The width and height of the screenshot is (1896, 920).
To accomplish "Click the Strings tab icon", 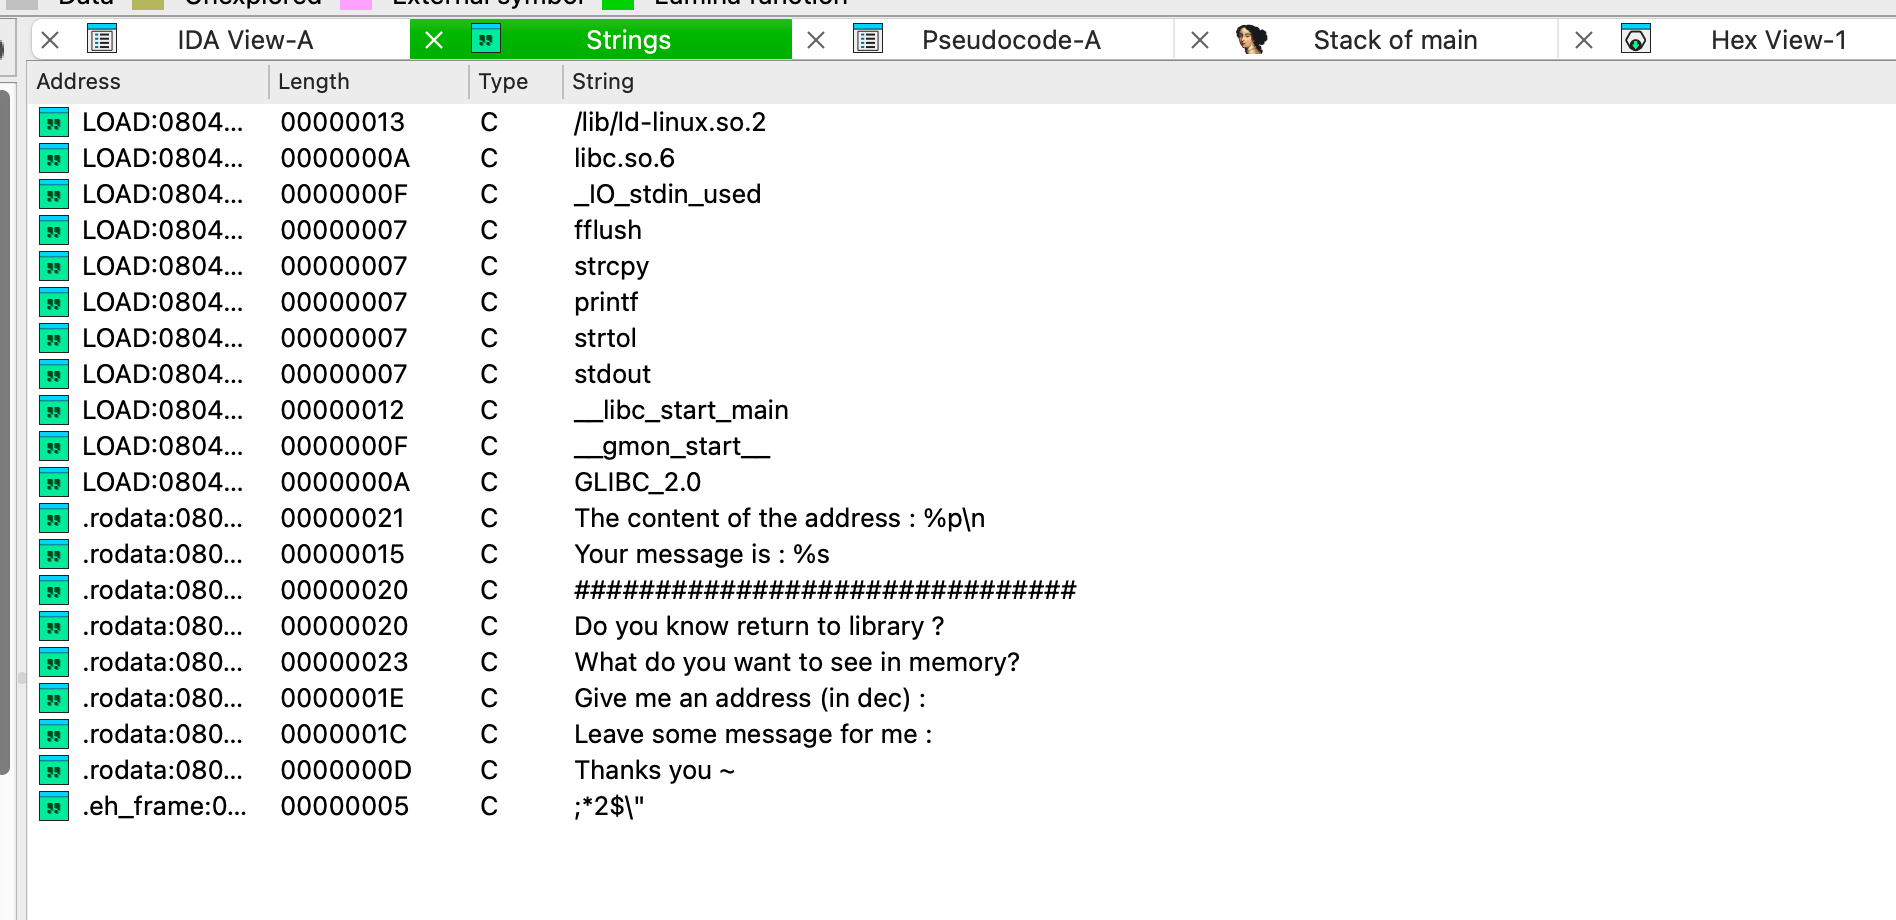I will [x=486, y=40].
